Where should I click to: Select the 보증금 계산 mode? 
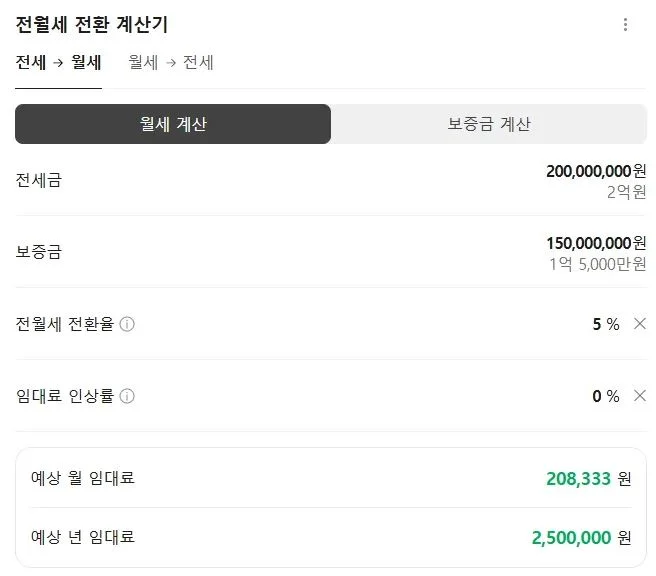tap(488, 124)
